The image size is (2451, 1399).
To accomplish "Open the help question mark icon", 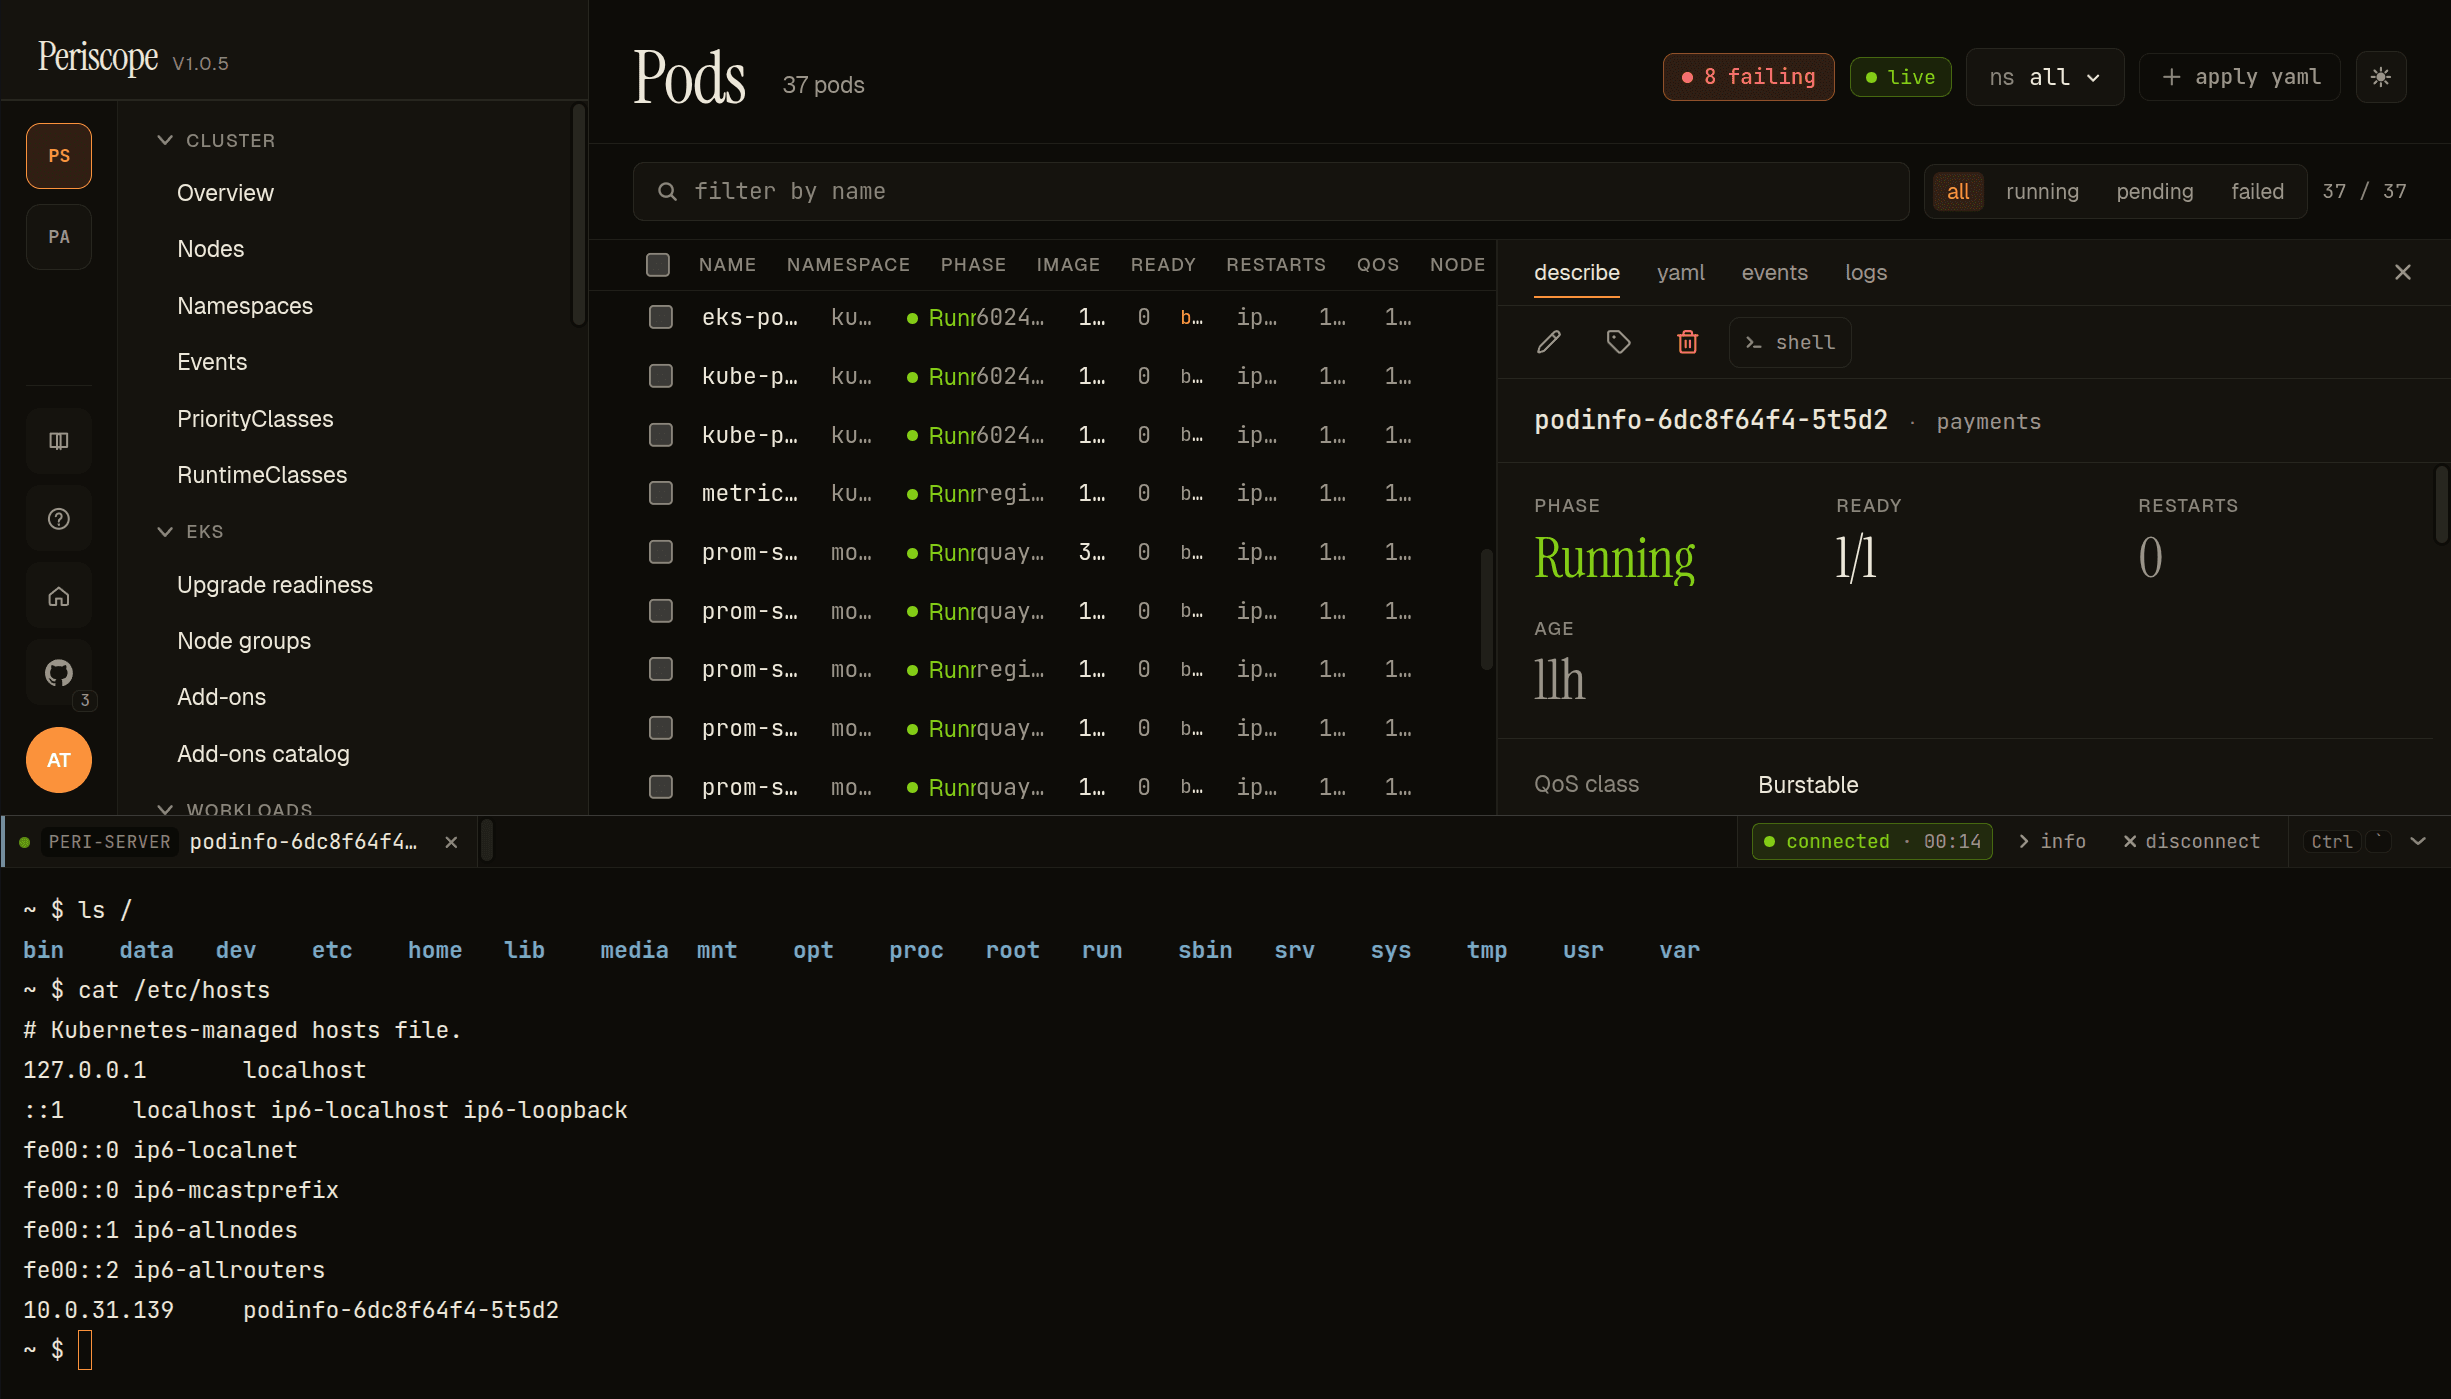I will [x=59, y=519].
